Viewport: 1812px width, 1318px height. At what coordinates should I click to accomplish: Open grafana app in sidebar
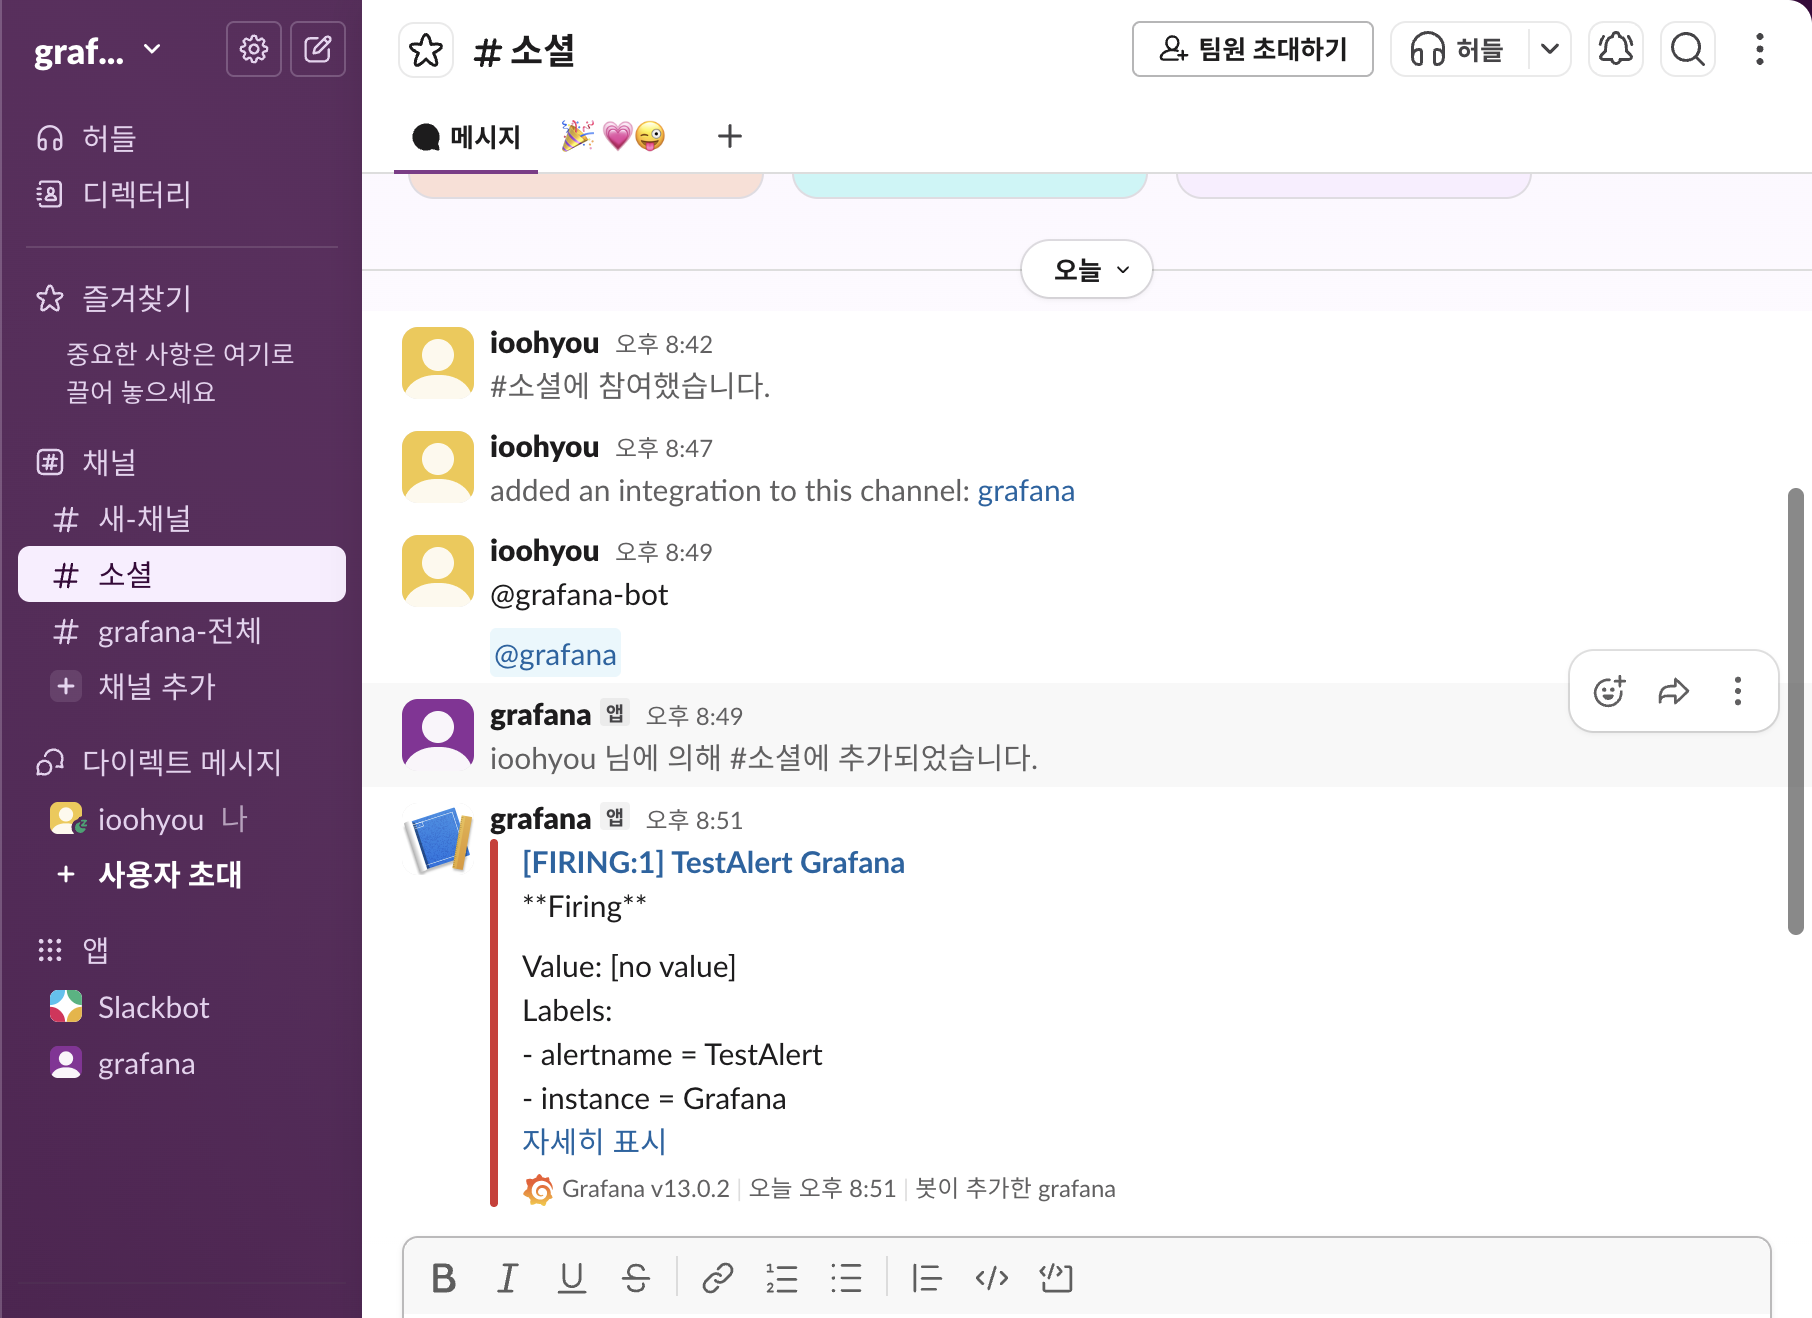tap(181, 1063)
